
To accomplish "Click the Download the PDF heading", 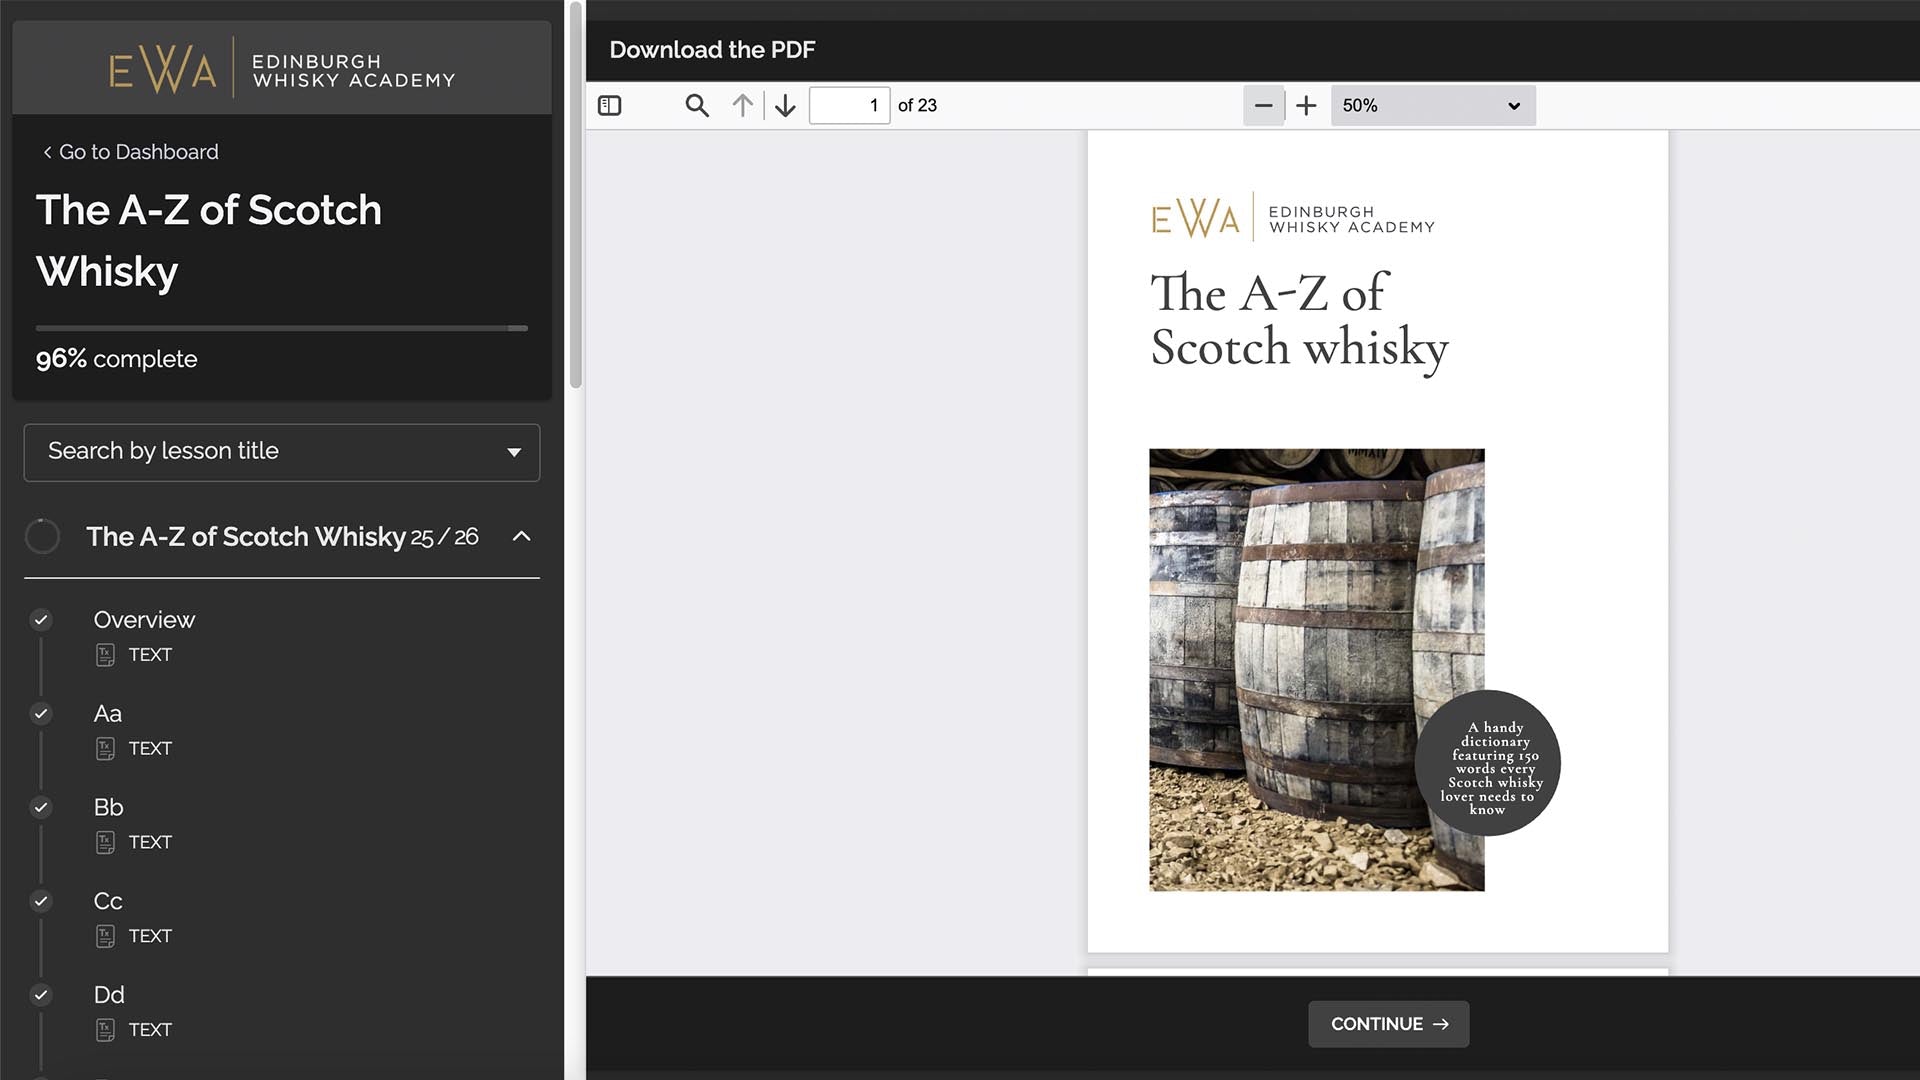I will tap(712, 50).
